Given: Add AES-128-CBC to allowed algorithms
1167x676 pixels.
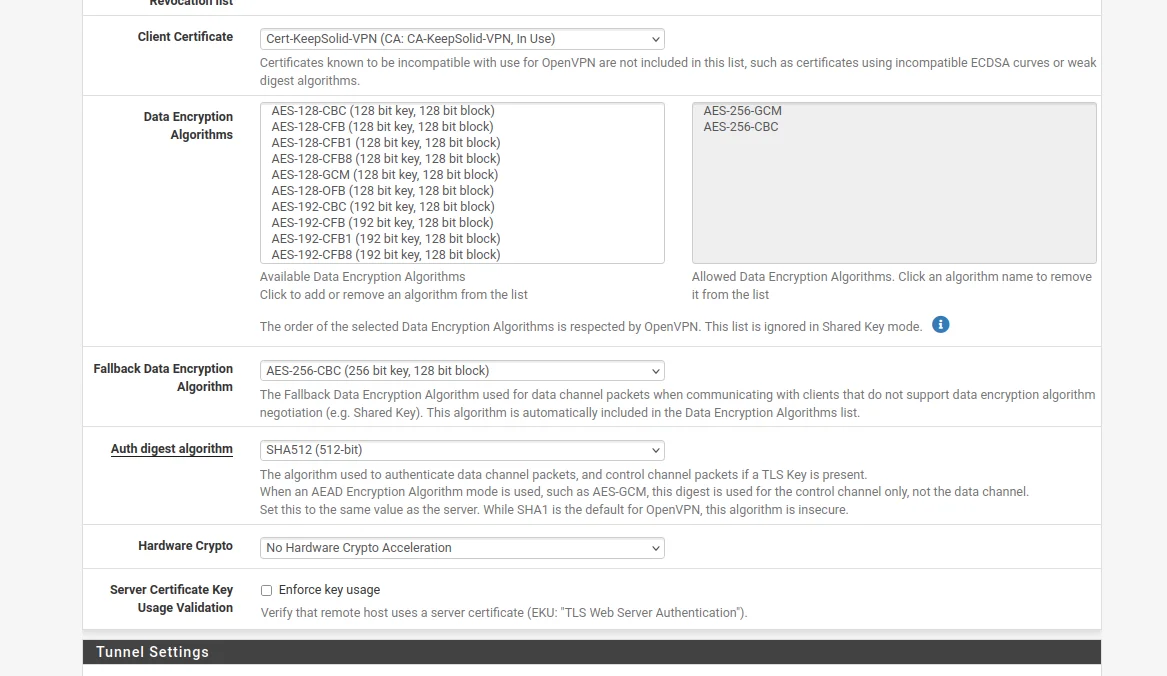Looking at the screenshot, I should tap(383, 111).
